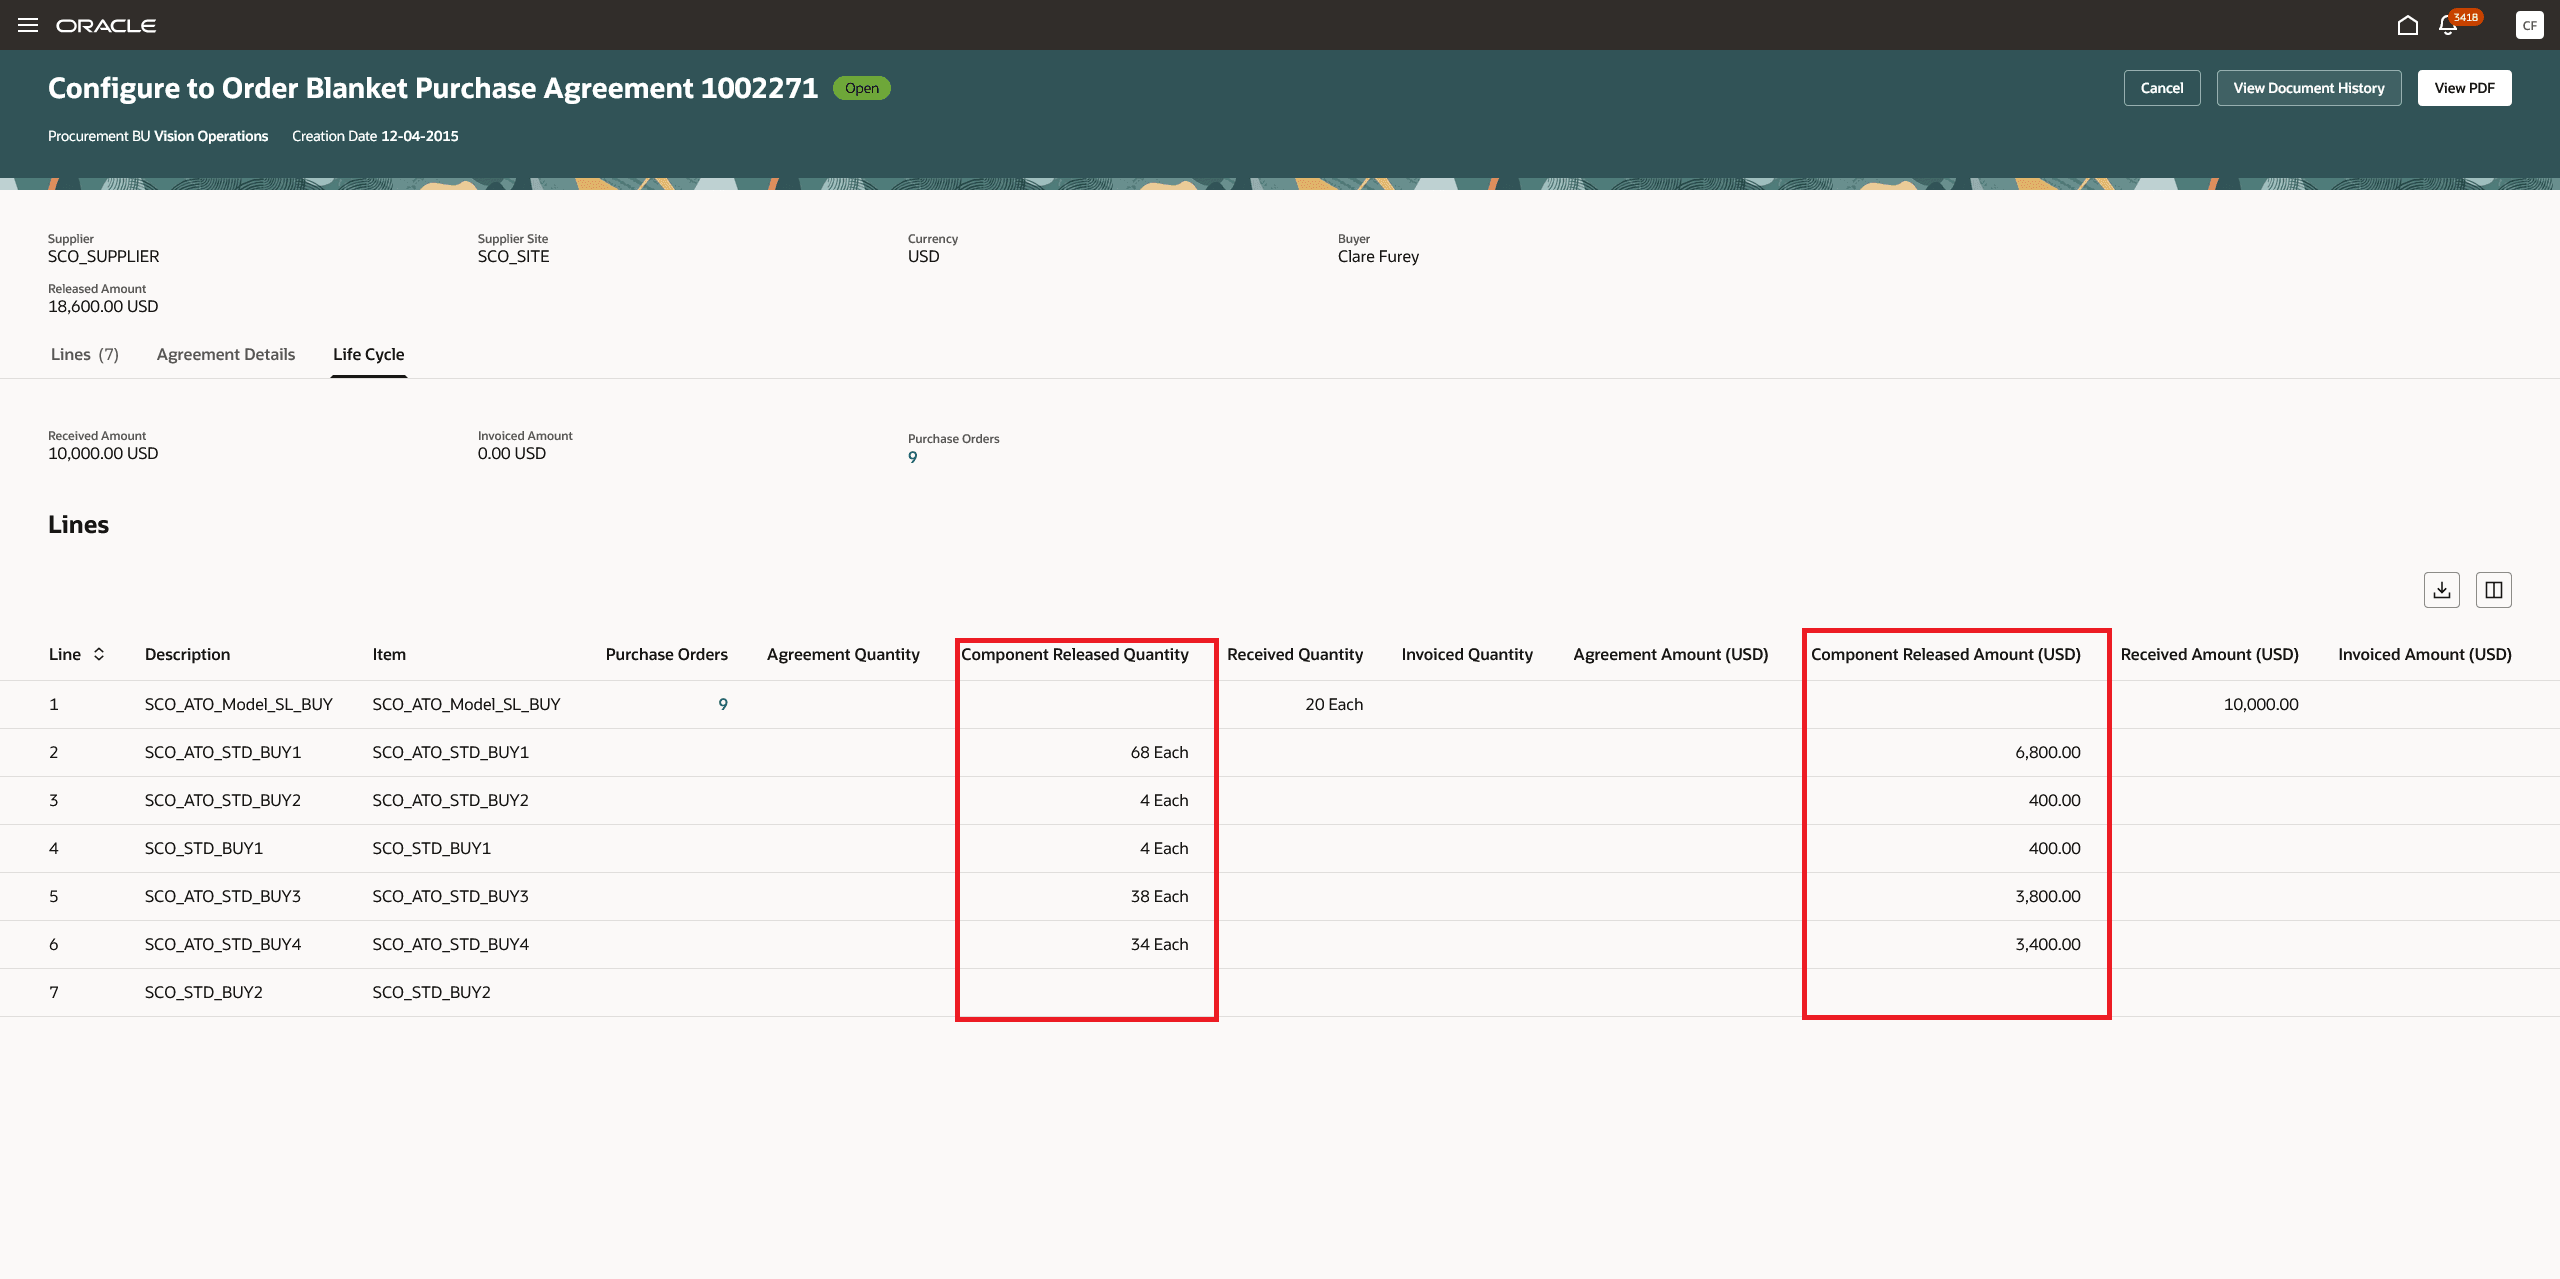The height and width of the screenshot is (1279, 2560).
Task: Open the hamburger navigation menu
Action: point(28,25)
